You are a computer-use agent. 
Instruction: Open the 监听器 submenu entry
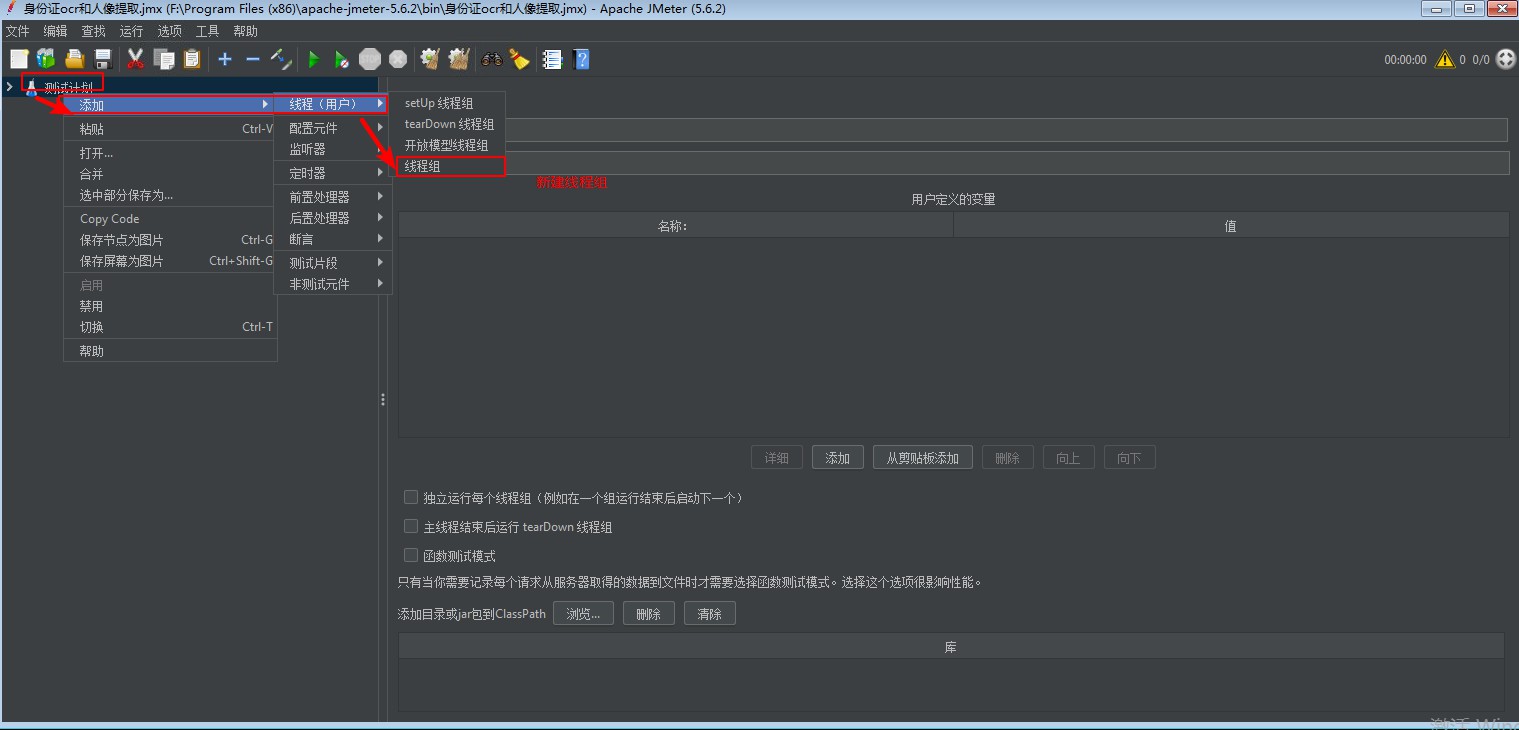tap(332, 149)
